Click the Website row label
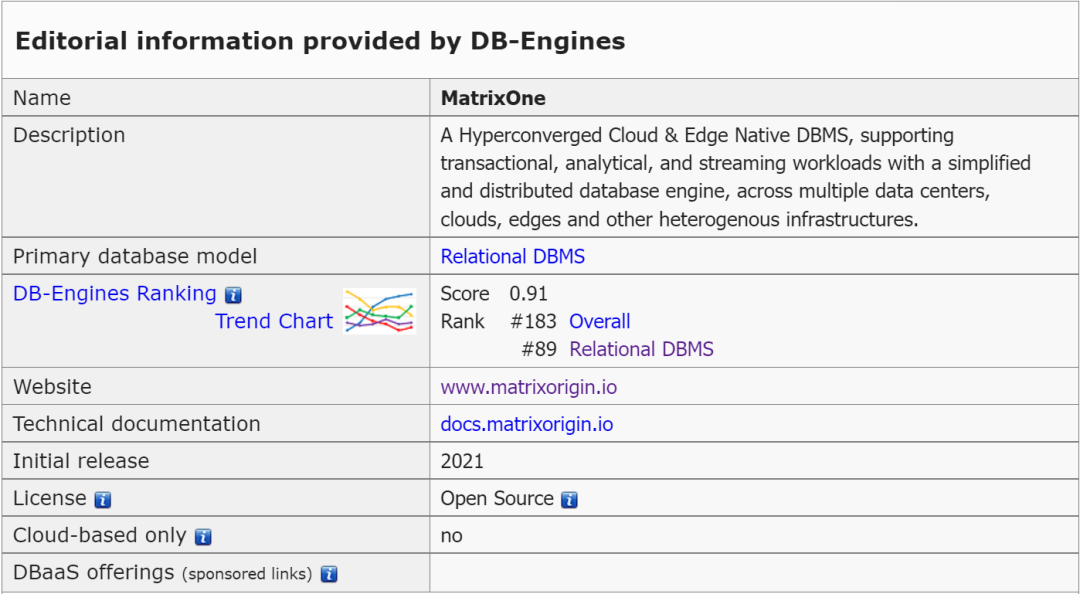Screen dimensions: 1080x594 (x=52, y=387)
